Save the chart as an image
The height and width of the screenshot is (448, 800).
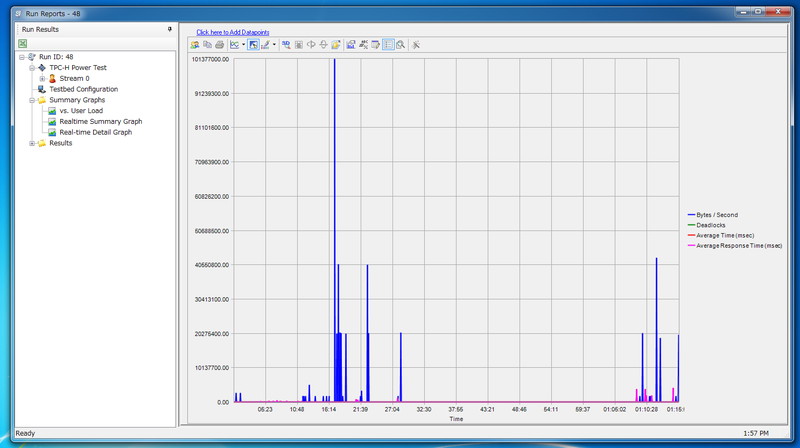tap(351, 45)
